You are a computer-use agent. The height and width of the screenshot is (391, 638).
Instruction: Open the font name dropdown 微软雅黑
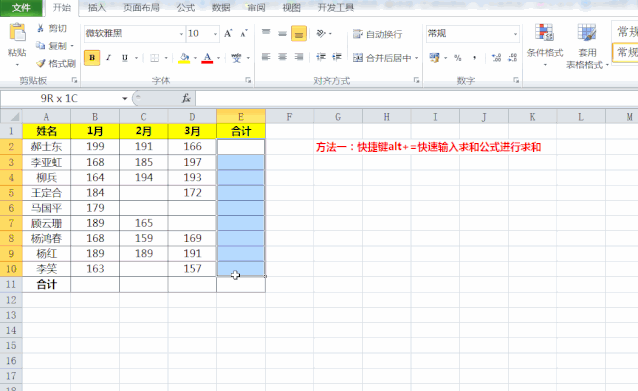coord(181,34)
